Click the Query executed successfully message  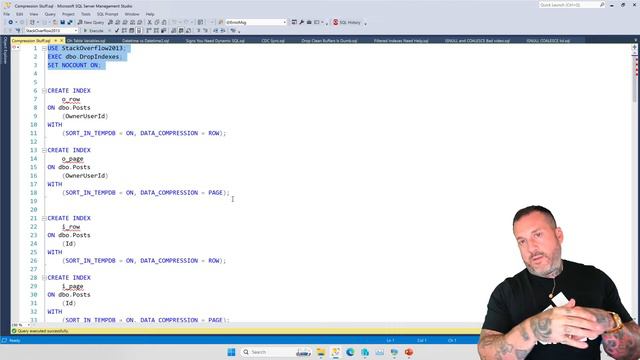point(43,331)
